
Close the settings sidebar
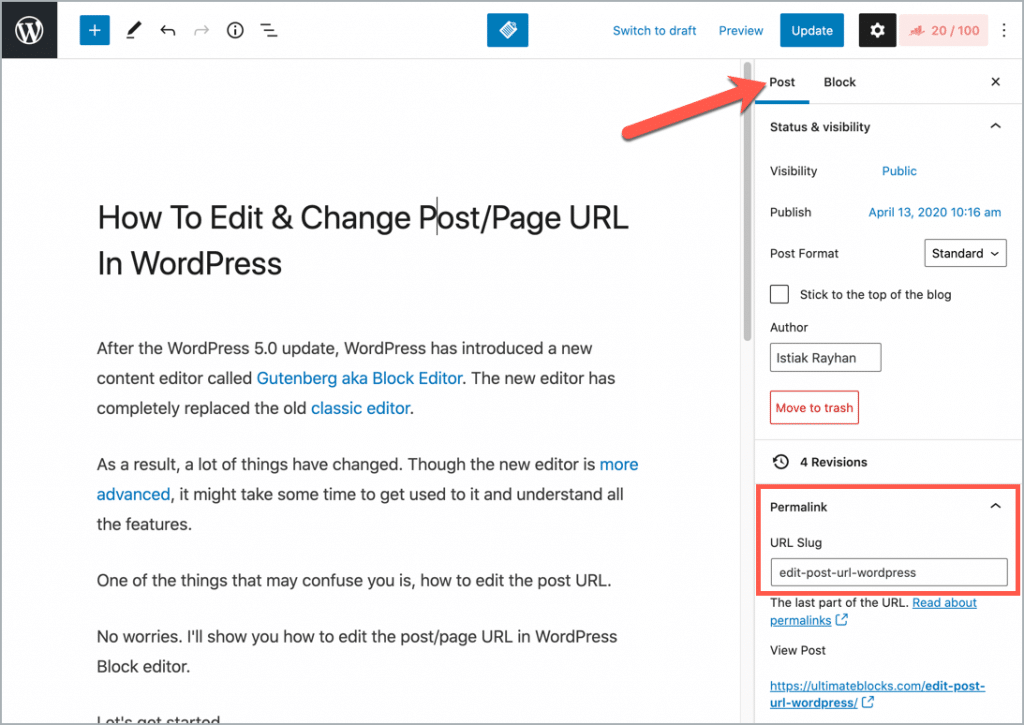pos(995,82)
